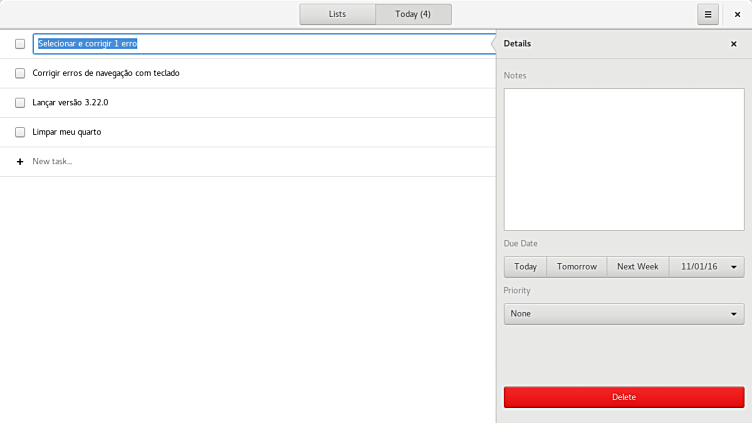Select the 'Limpar meu quarto' task row

pos(250,132)
